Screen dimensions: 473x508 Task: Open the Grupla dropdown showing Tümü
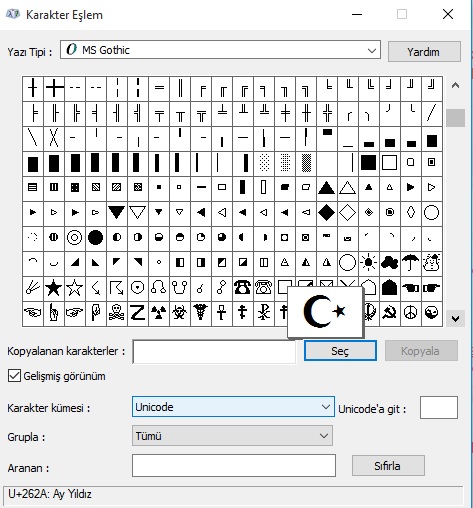[x=232, y=436]
